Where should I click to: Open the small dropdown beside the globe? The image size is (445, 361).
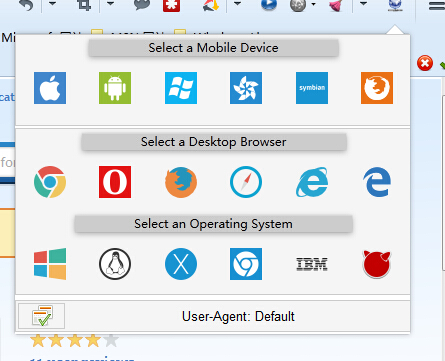click(313, 4)
